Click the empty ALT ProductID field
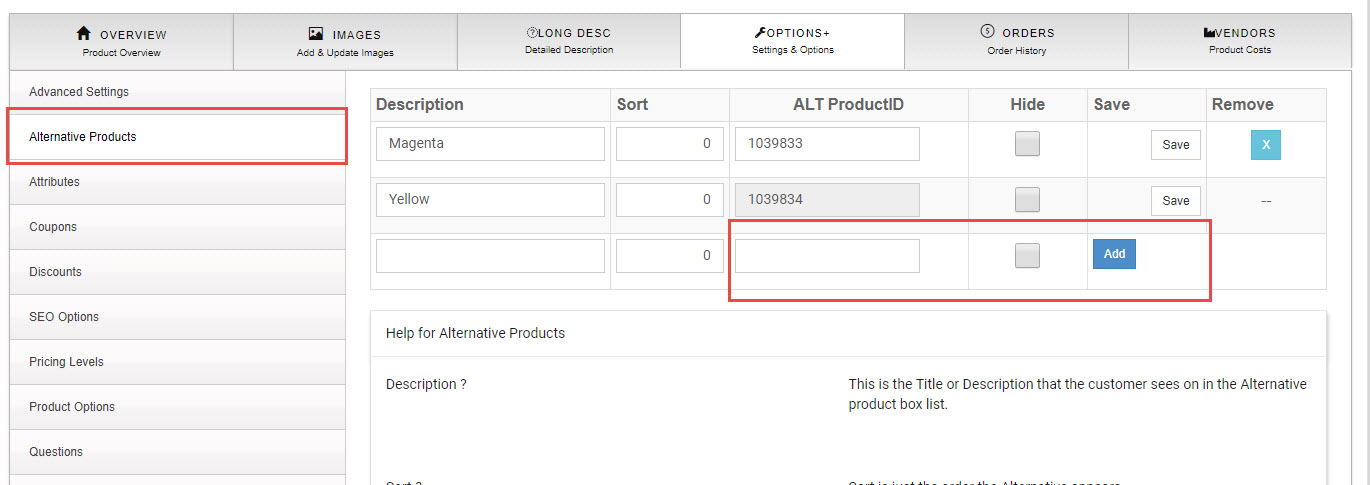The height and width of the screenshot is (485, 1370). (827, 256)
